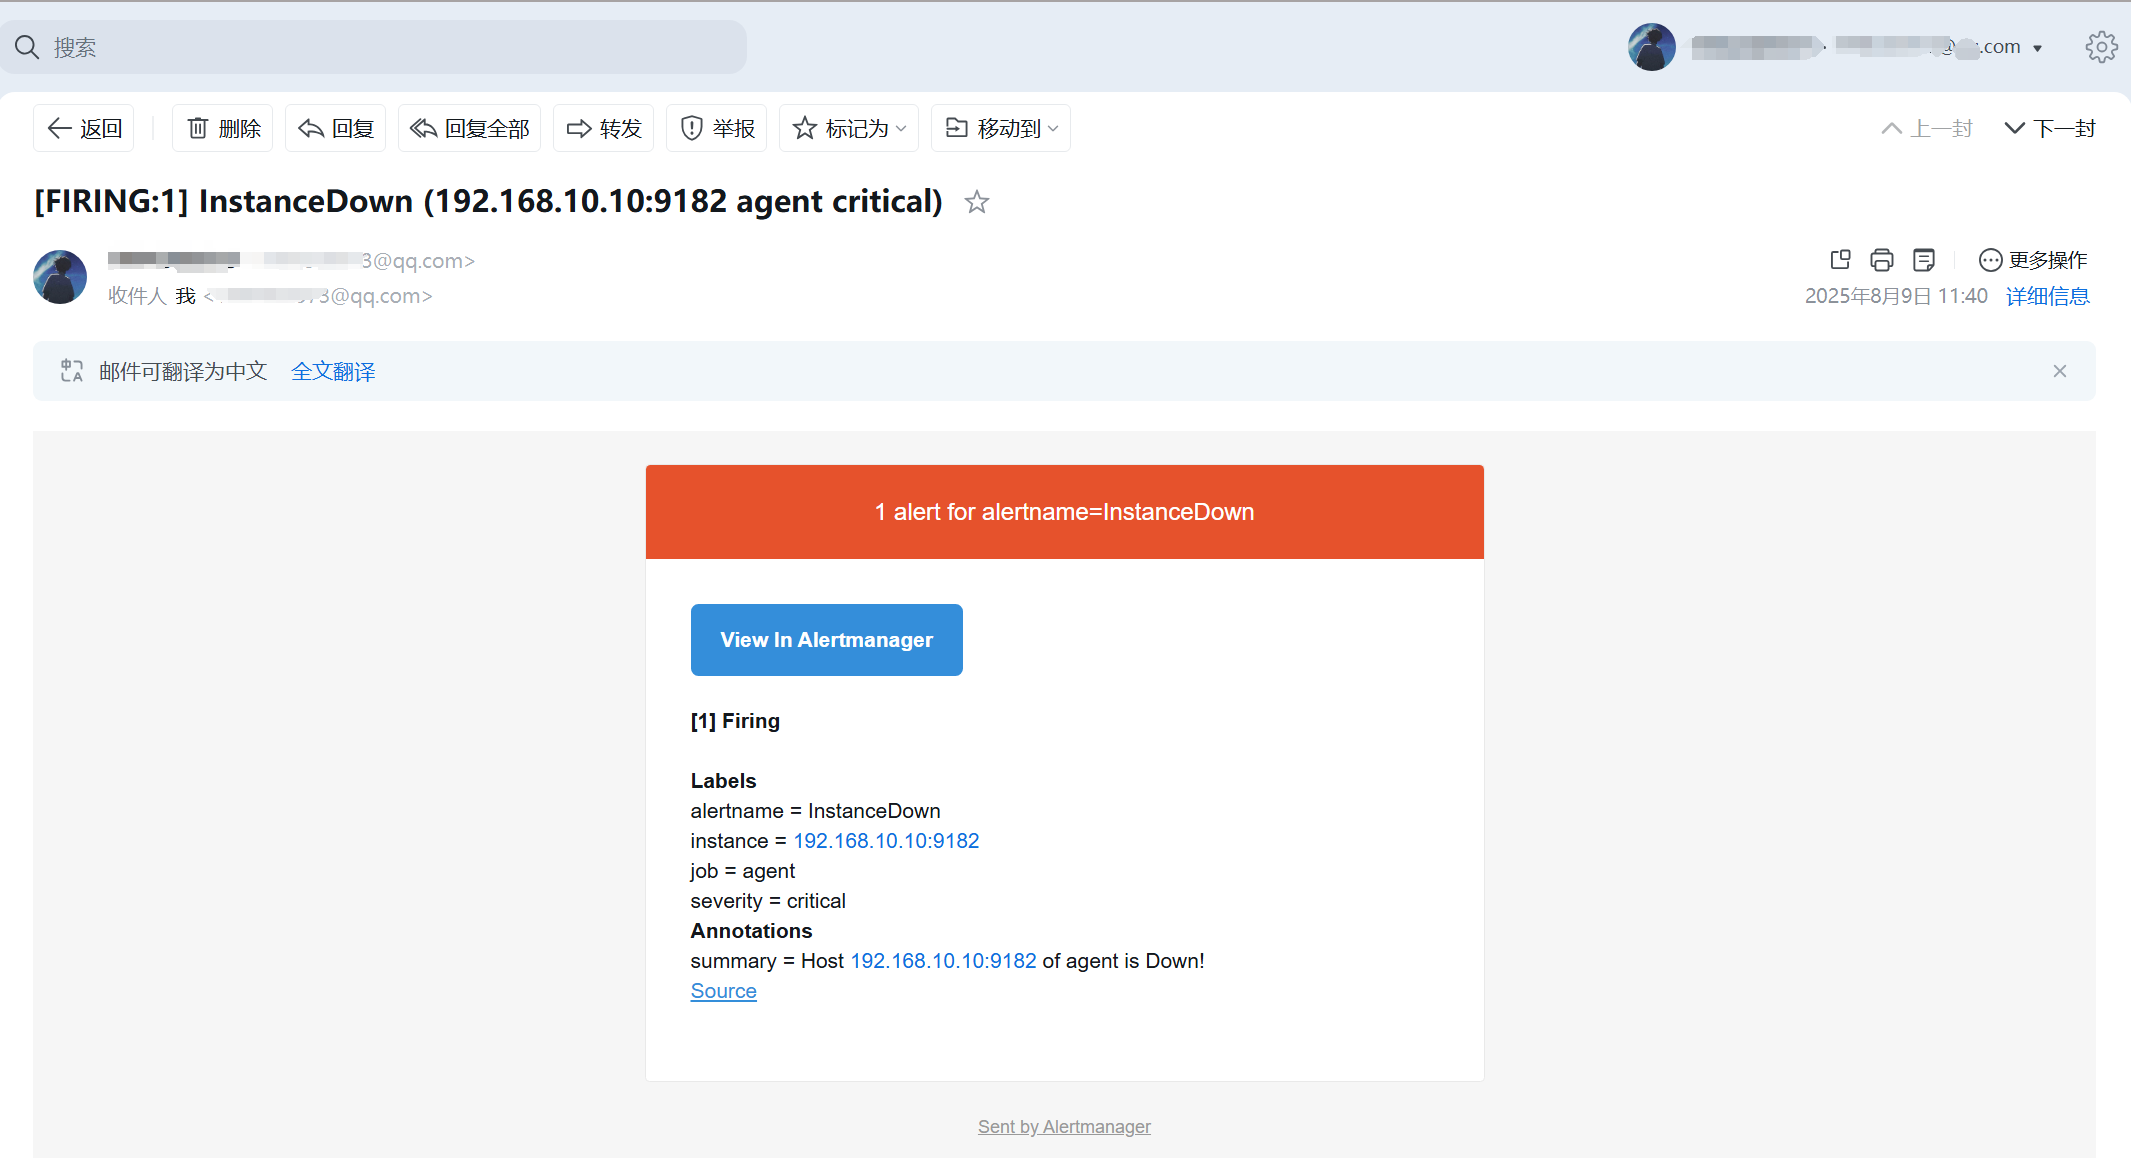Click the 'job = agent' label text
2131x1158 pixels.
(x=743, y=871)
